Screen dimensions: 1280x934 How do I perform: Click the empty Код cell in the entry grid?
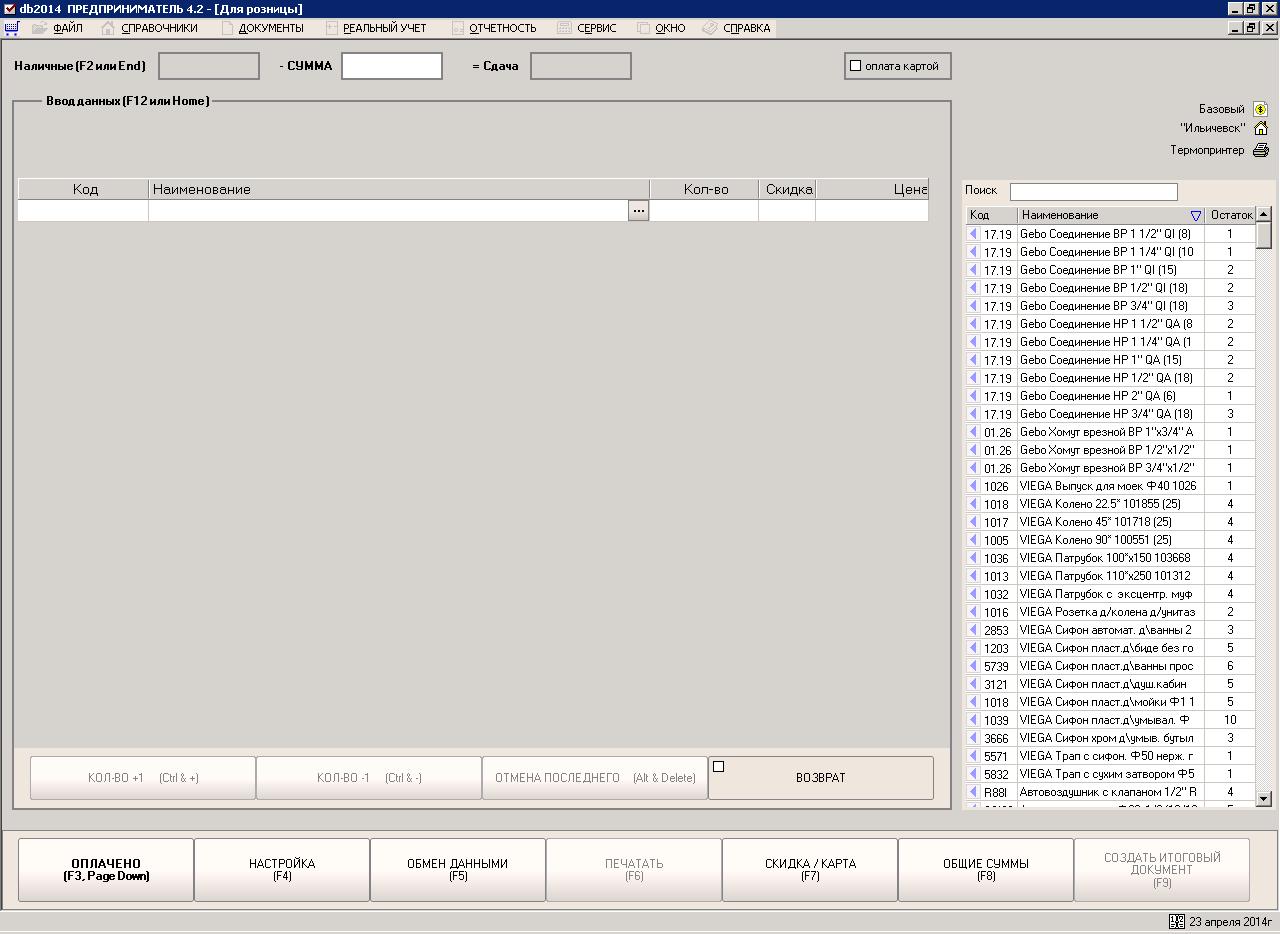[83, 211]
